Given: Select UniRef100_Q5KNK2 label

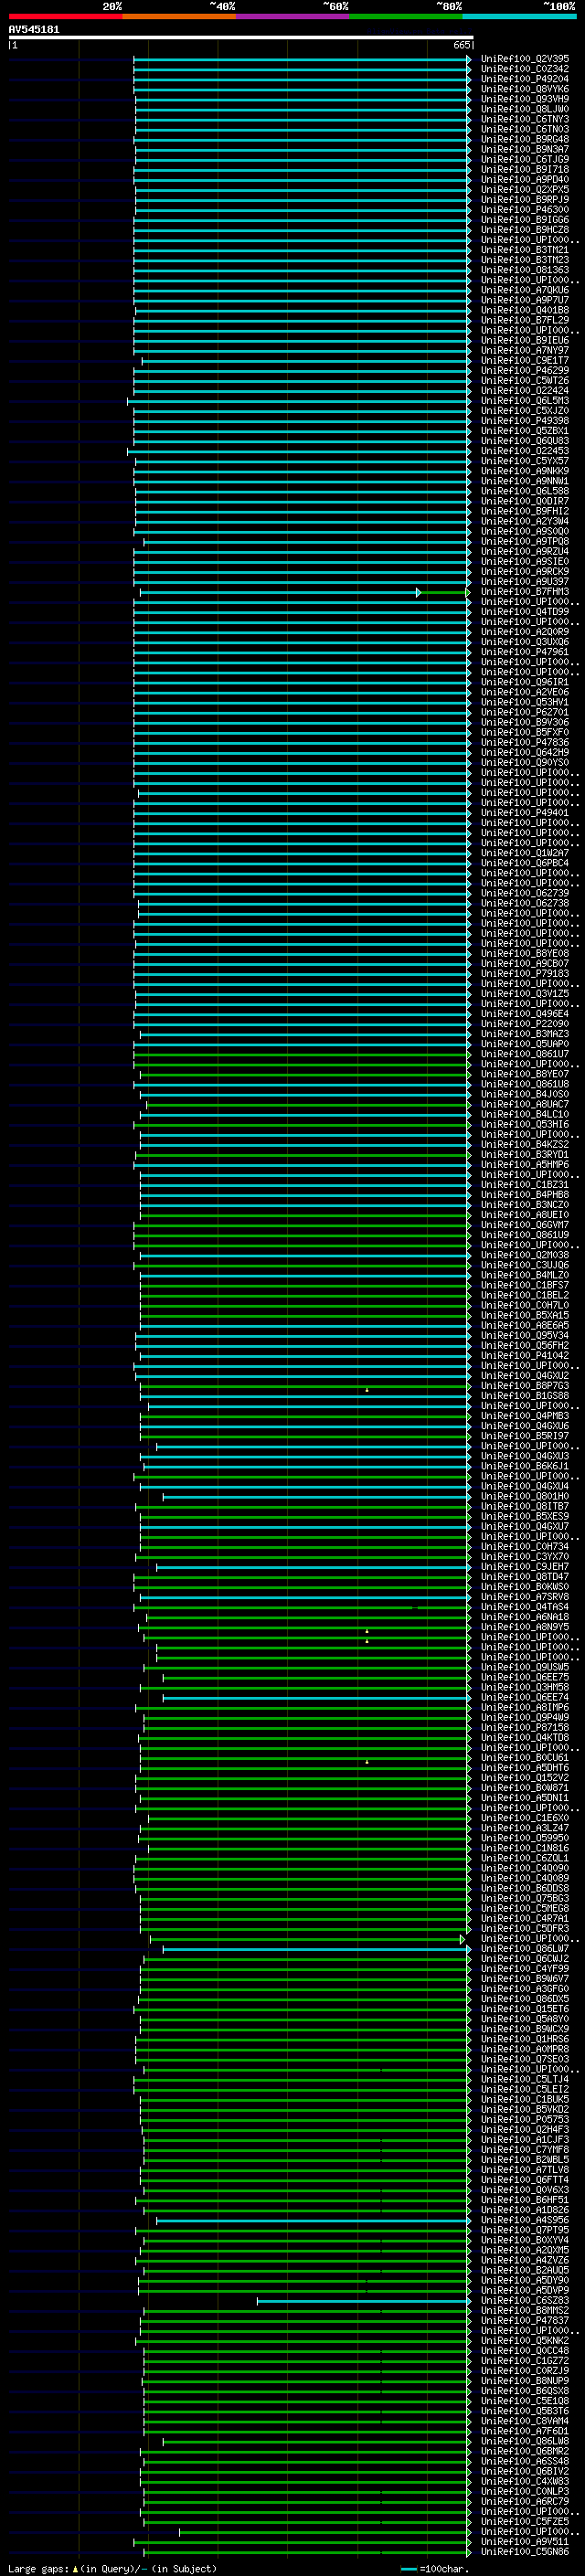Looking at the screenshot, I should click(524, 2341).
